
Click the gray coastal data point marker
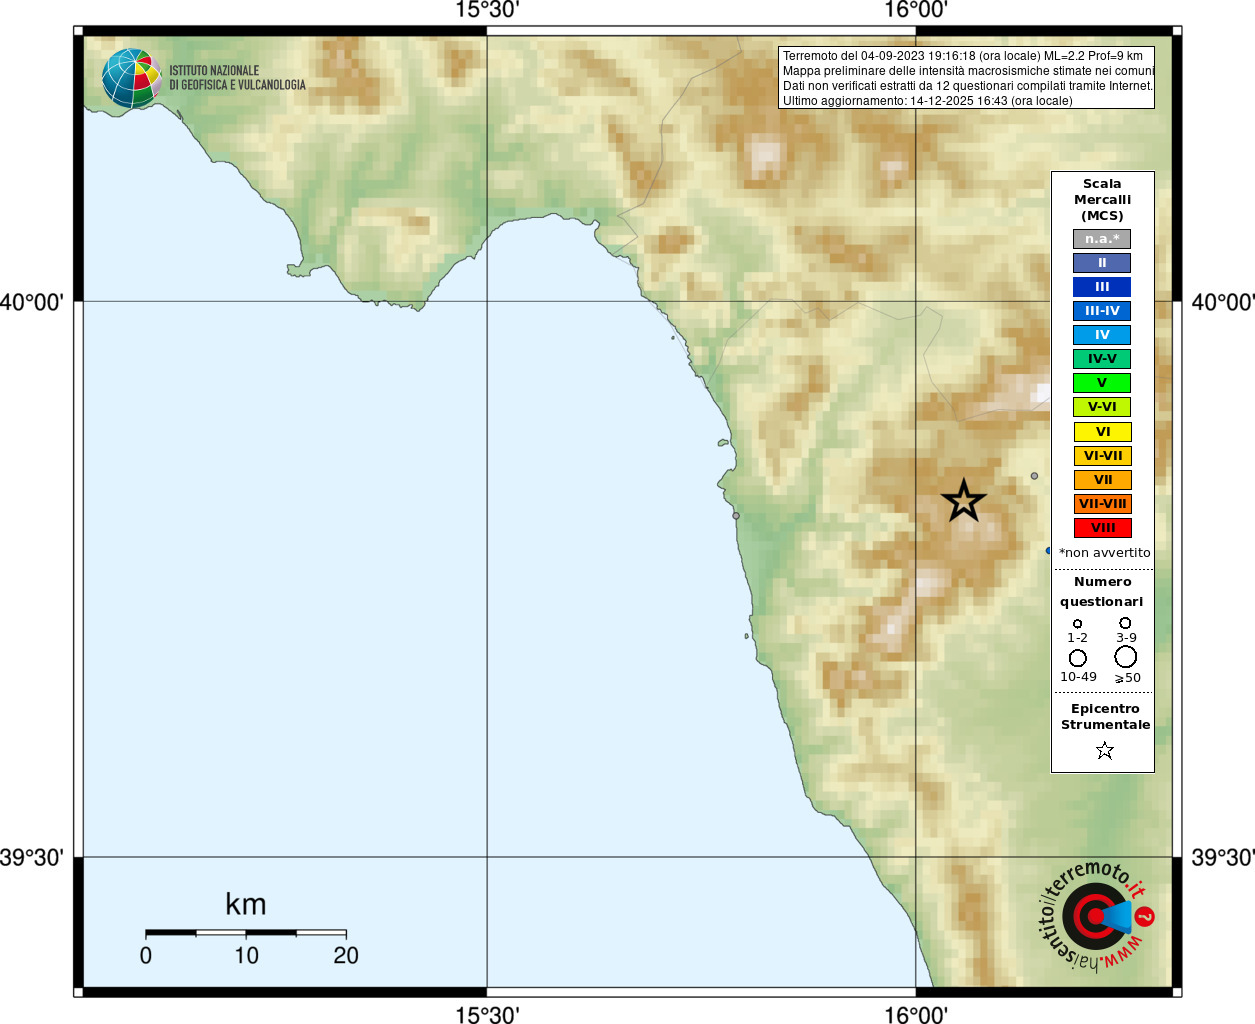tap(736, 516)
